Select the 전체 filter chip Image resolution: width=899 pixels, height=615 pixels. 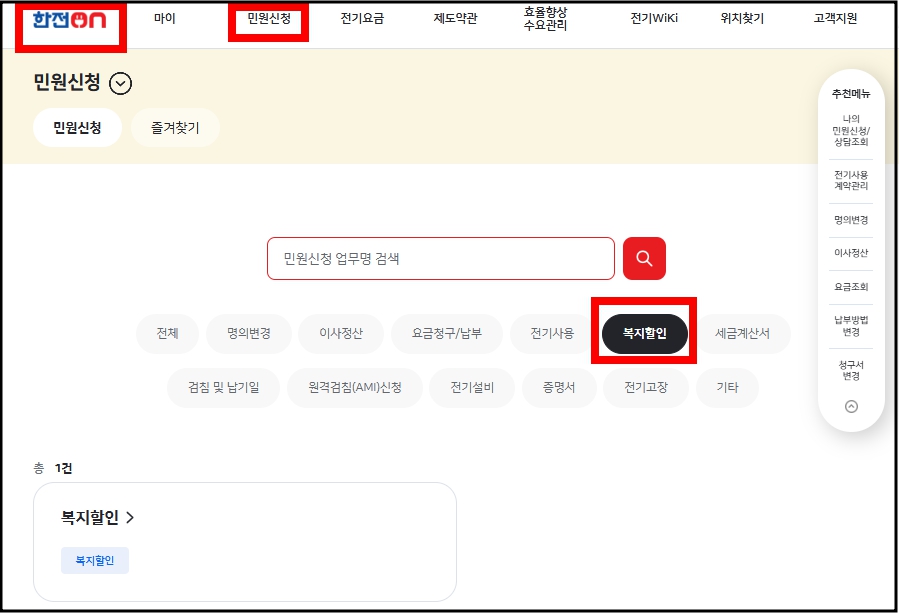pyautogui.click(x=166, y=334)
